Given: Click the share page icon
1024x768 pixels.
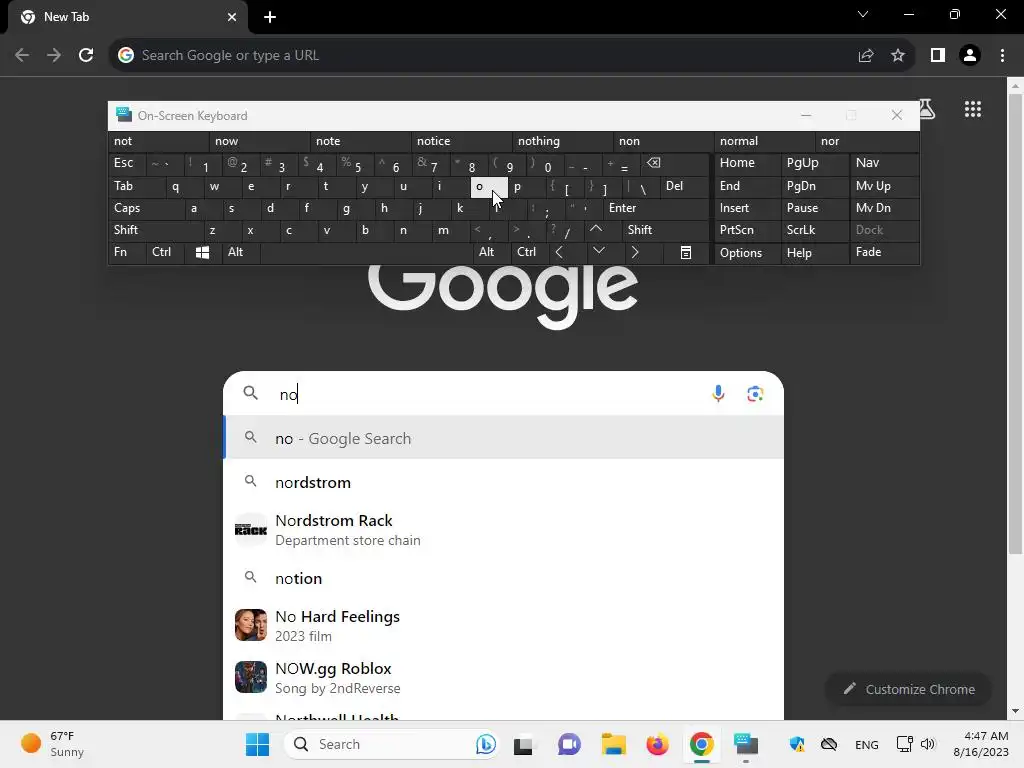Looking at the screenshot, I should coord(866,55).
